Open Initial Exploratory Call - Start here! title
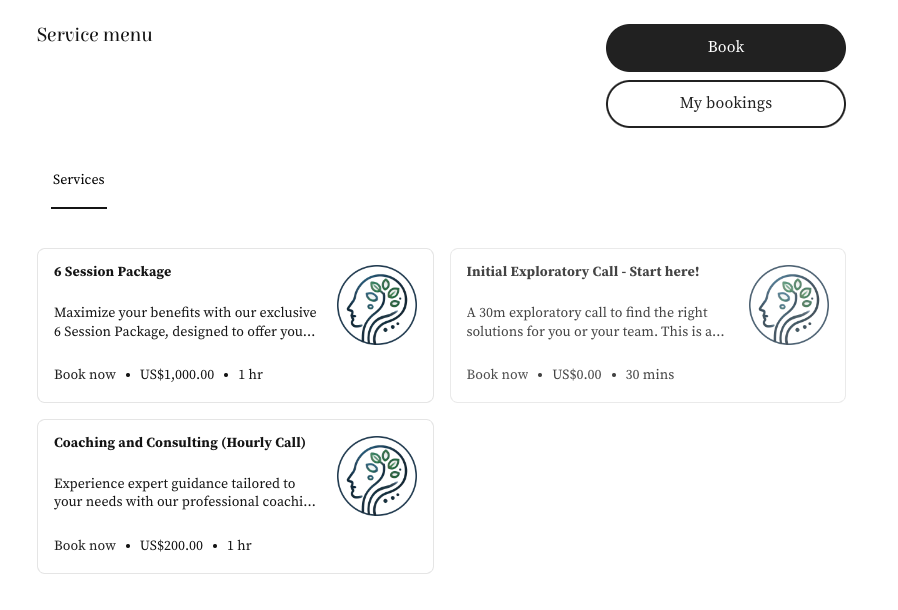This screenshot has width=898, height=610. pyautogui.click(x=582, y=271)
